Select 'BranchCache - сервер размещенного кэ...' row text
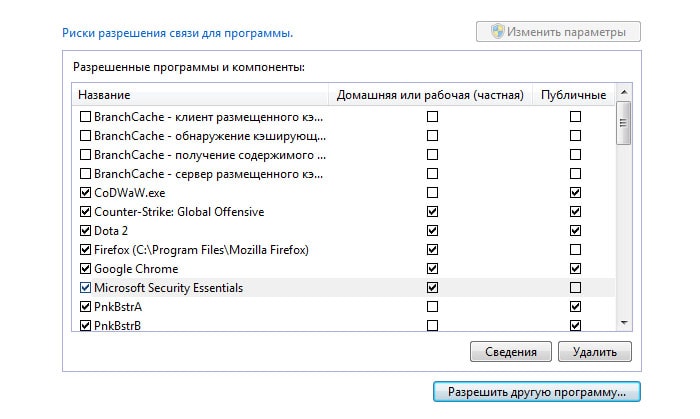Viewport: 700px width, 419px height. click(208, 174)
